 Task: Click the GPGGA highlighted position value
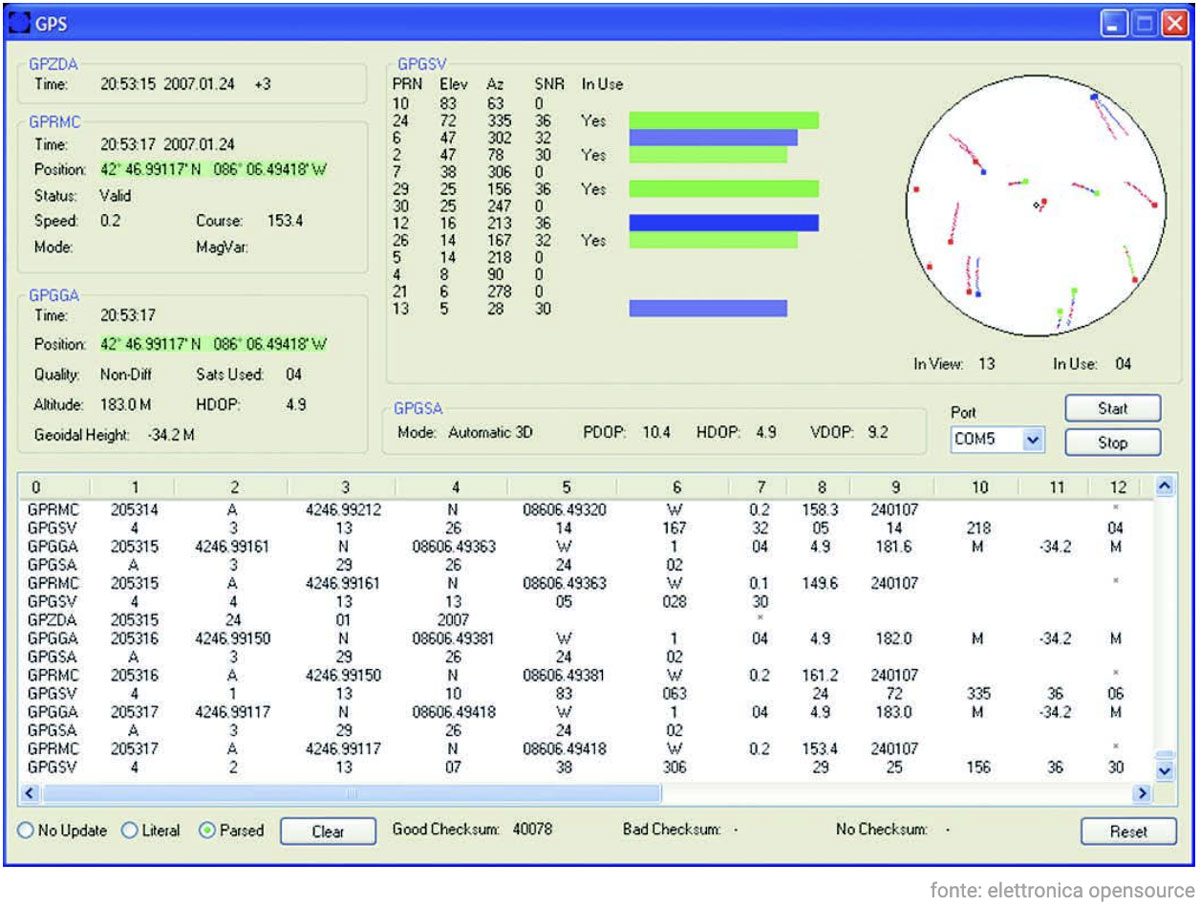(214, 344)
